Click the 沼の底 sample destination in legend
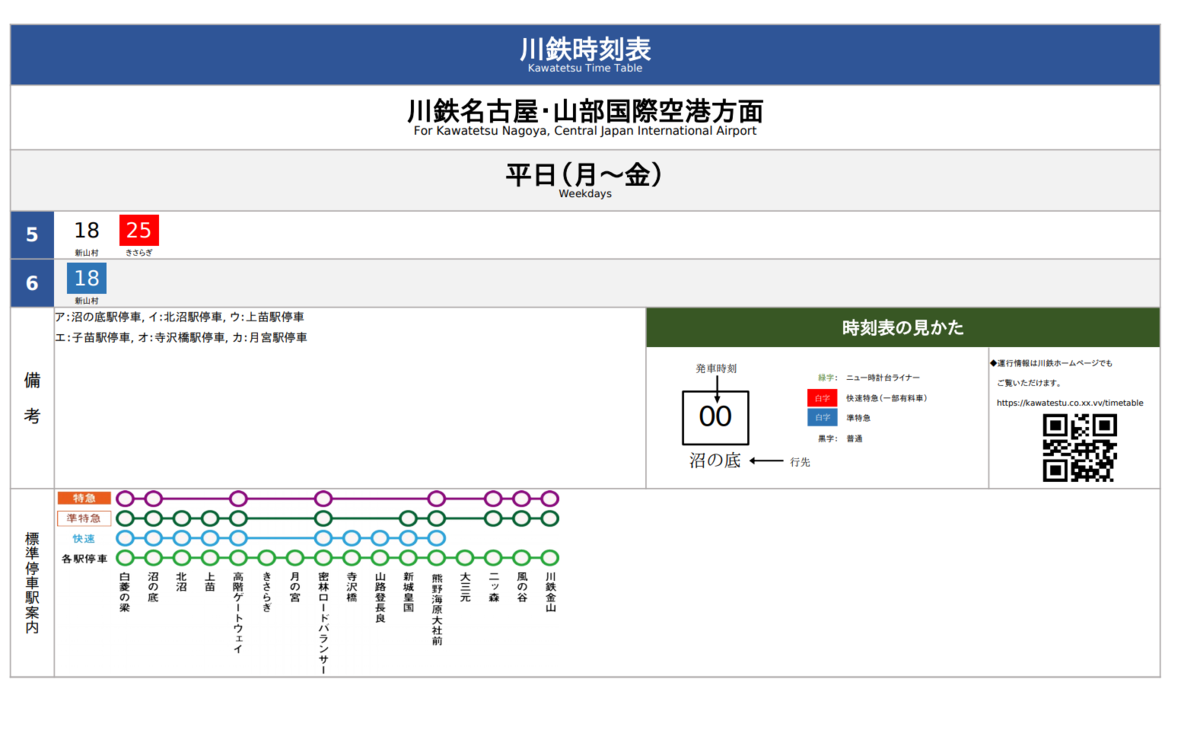This screenshot has width=1200, height=730. point(715,461)
